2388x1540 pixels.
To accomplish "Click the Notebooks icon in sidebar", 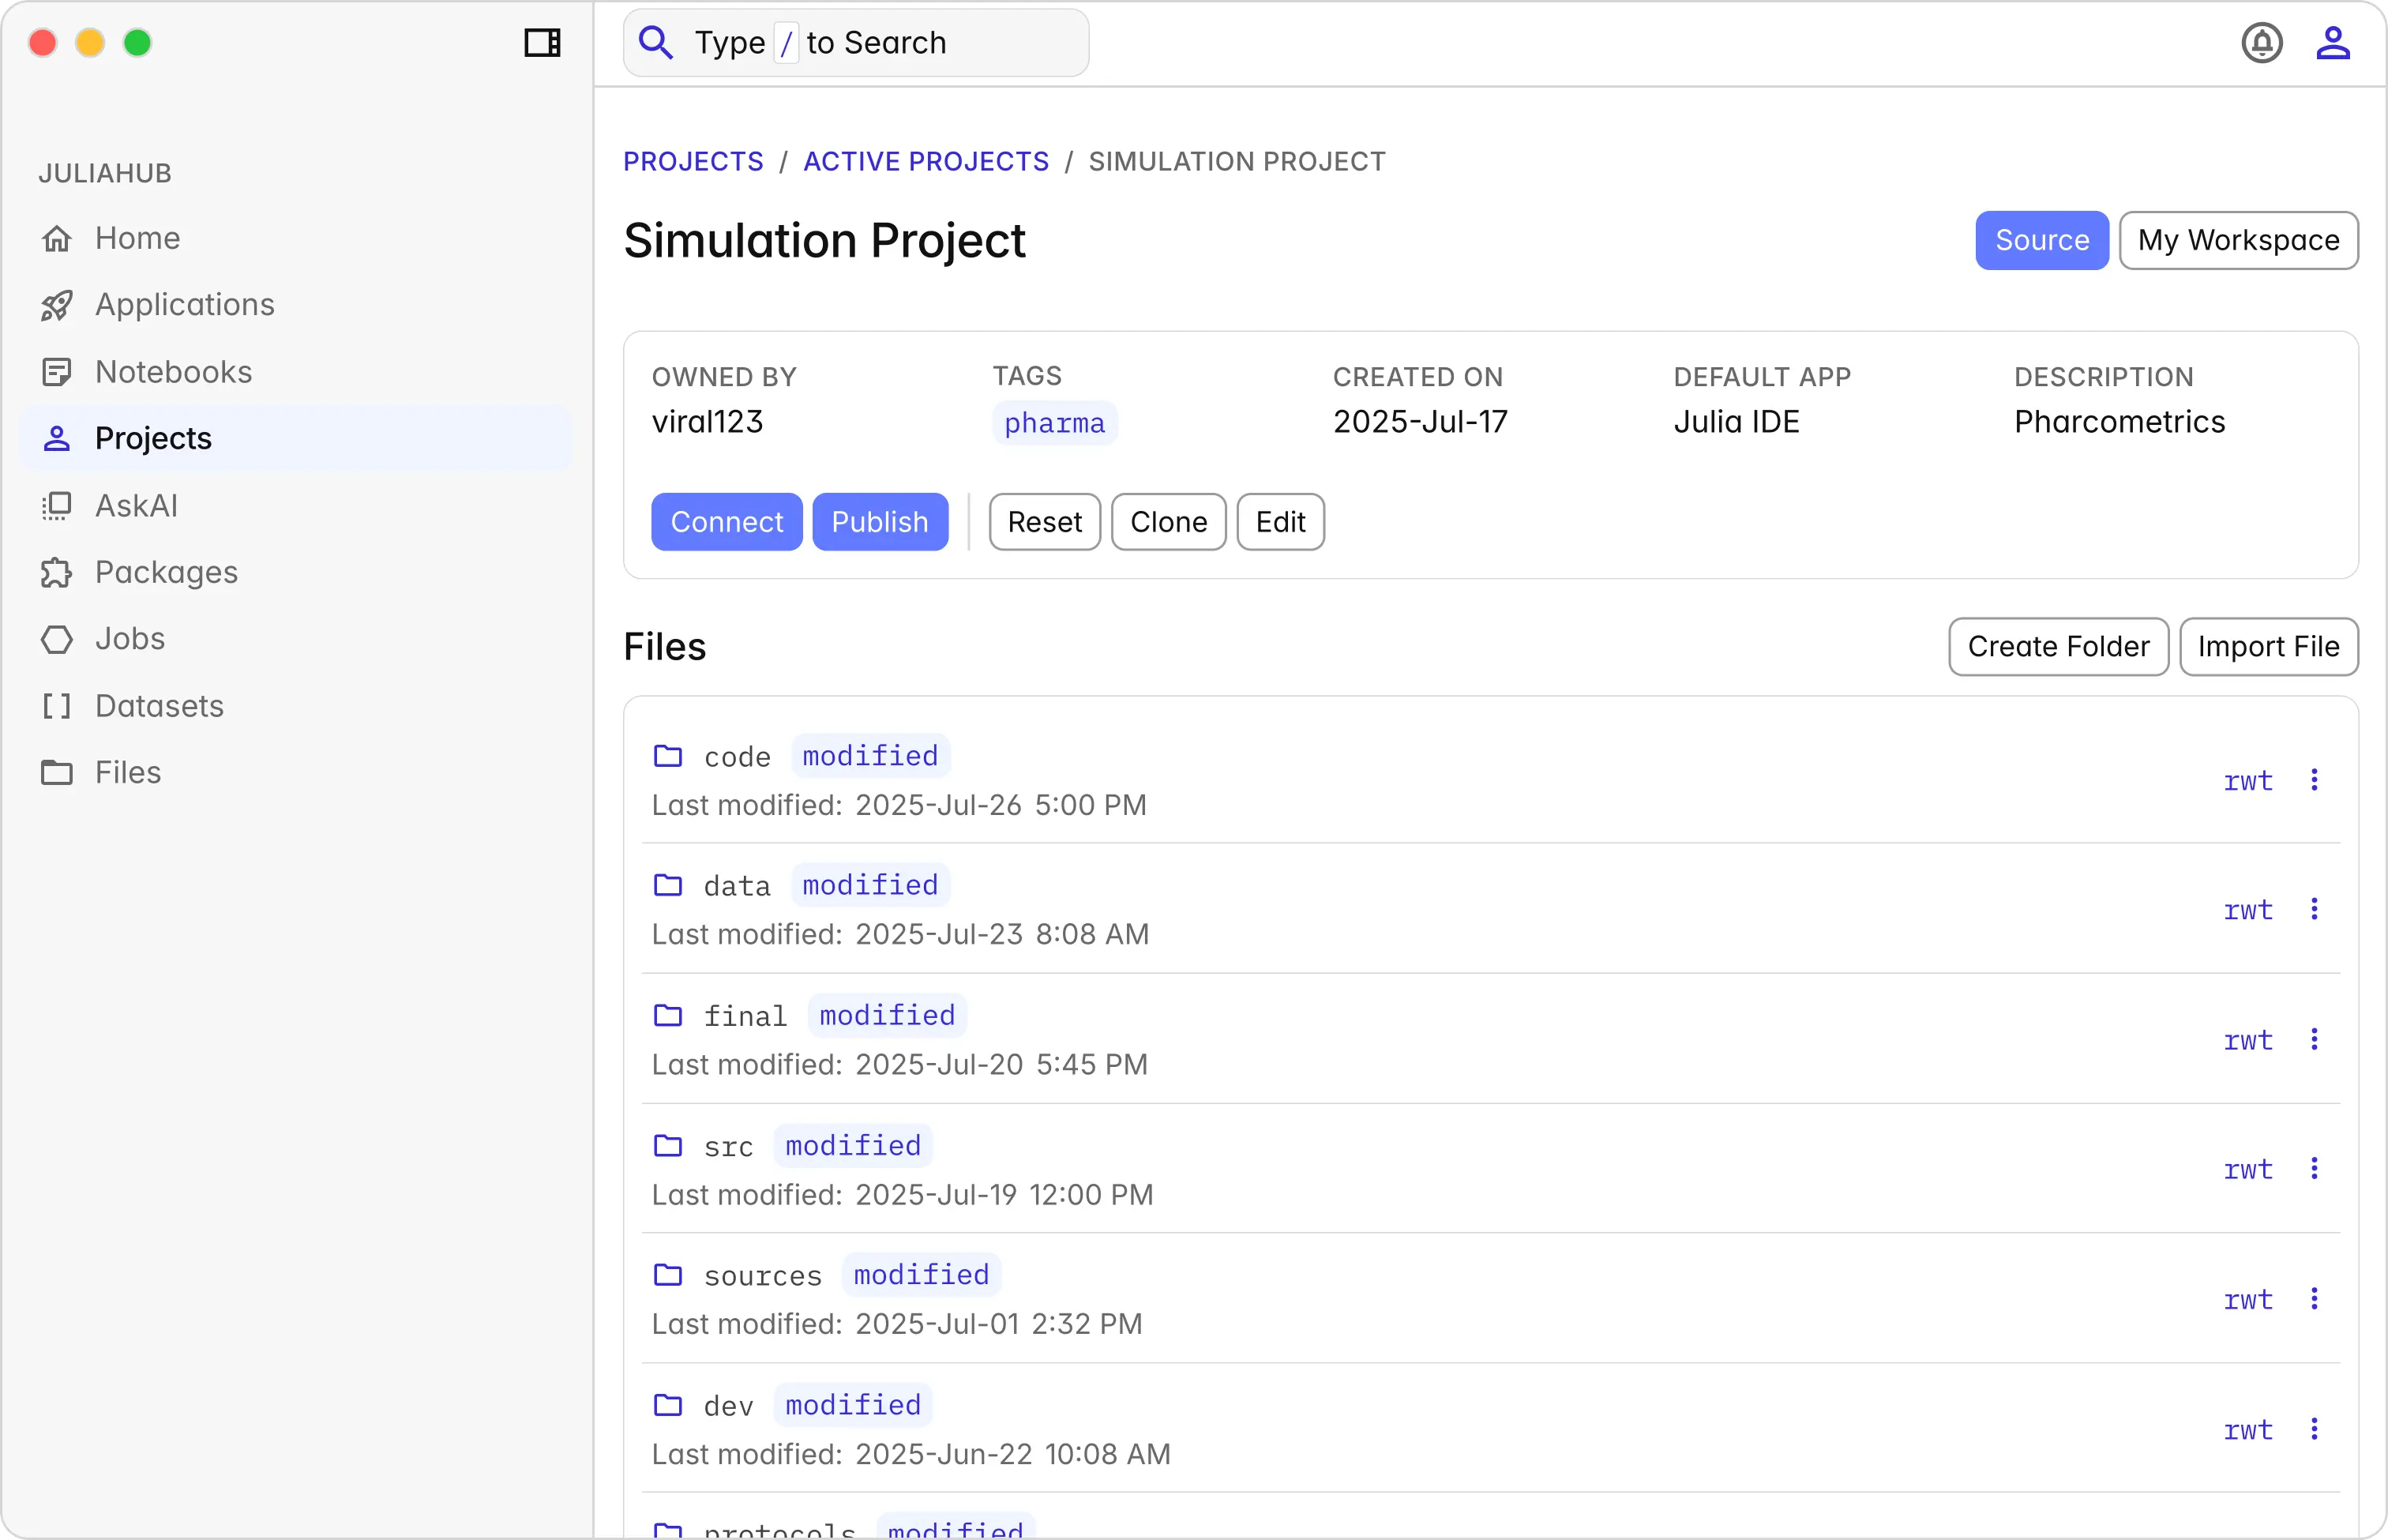I will pyautogui.click(x=57, y=372).
